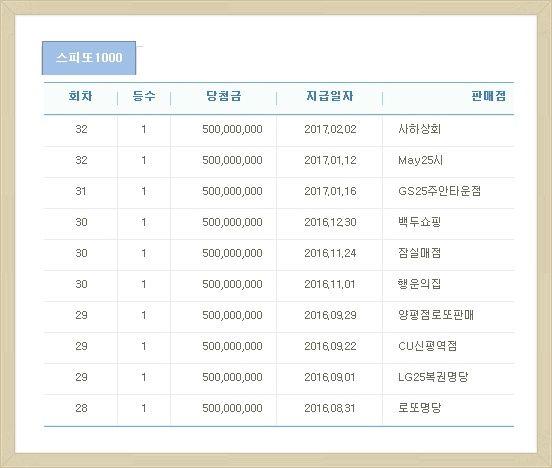Image resolution: width=552 pixels, height=468 pixels.
Task: Click payment date 2017.02.02
Action: pyautogui.click(x=330, y=129)
